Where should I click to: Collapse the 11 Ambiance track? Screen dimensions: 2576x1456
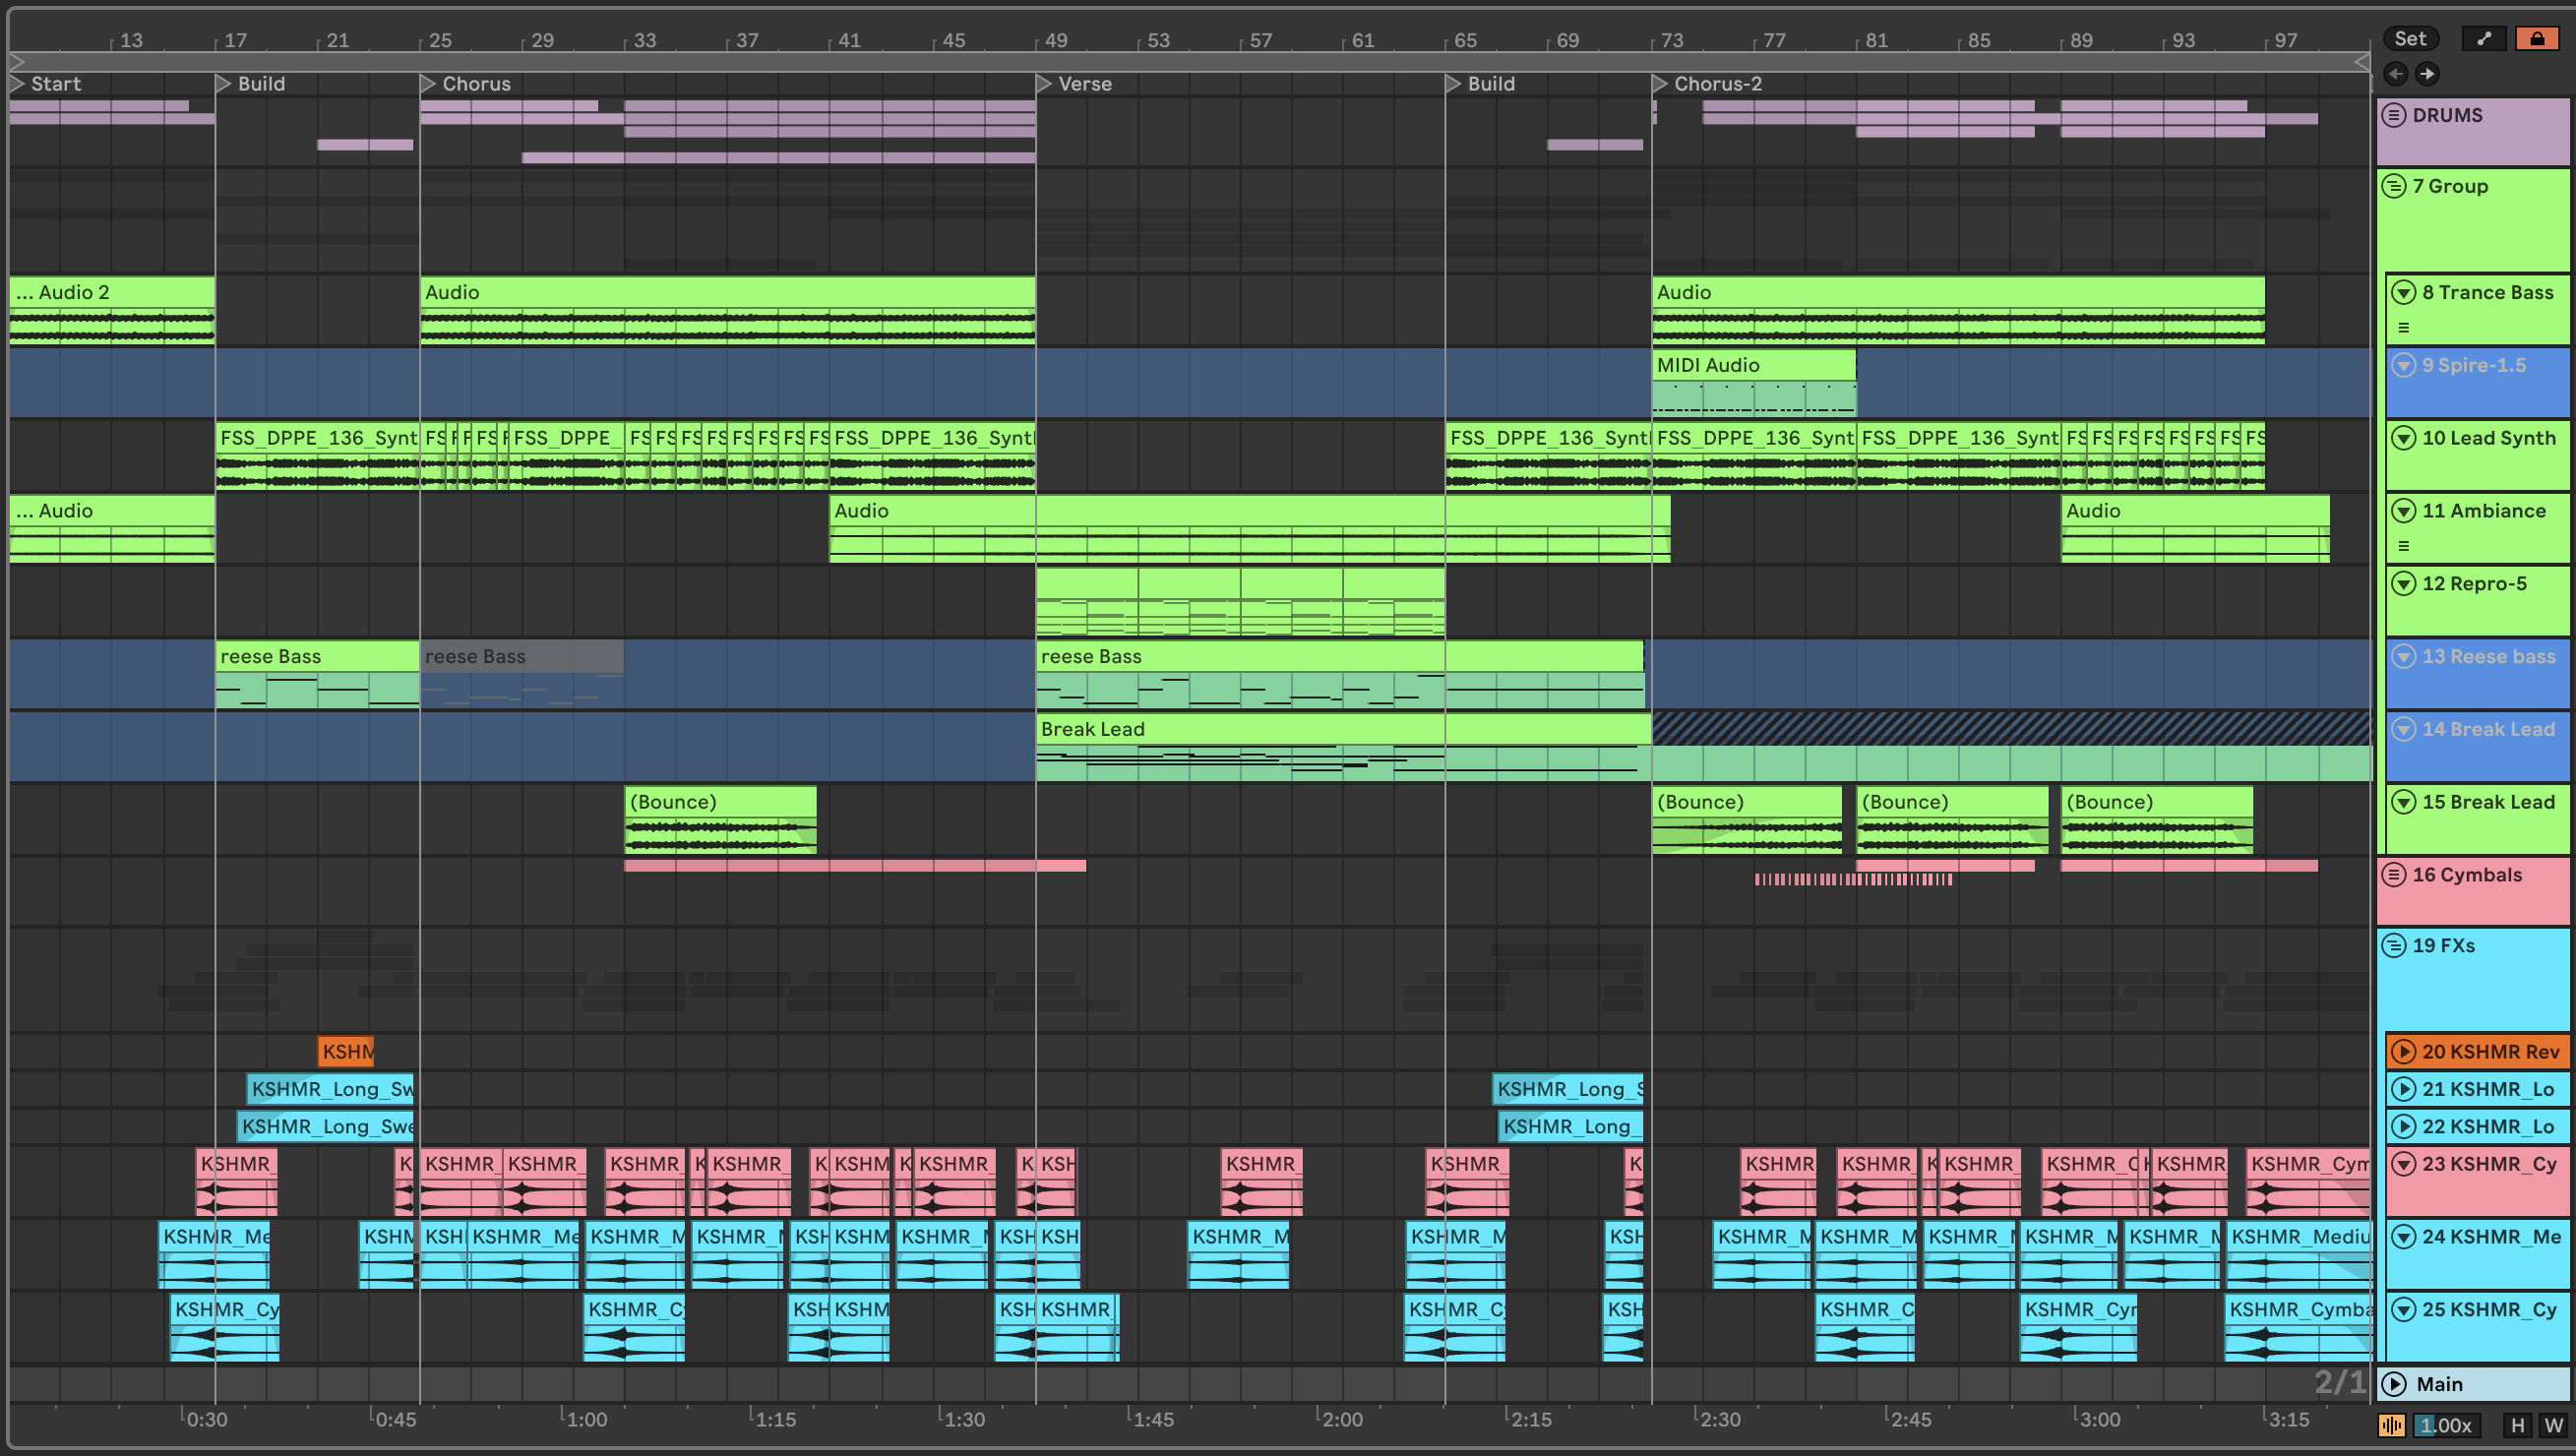point(2404,511)
